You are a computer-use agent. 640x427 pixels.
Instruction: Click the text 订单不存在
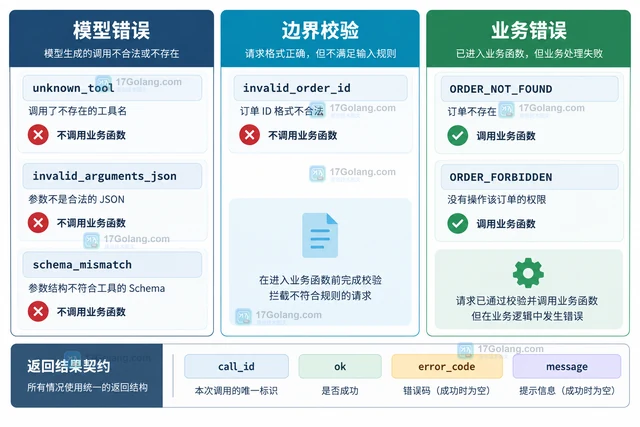pos(472,111)
